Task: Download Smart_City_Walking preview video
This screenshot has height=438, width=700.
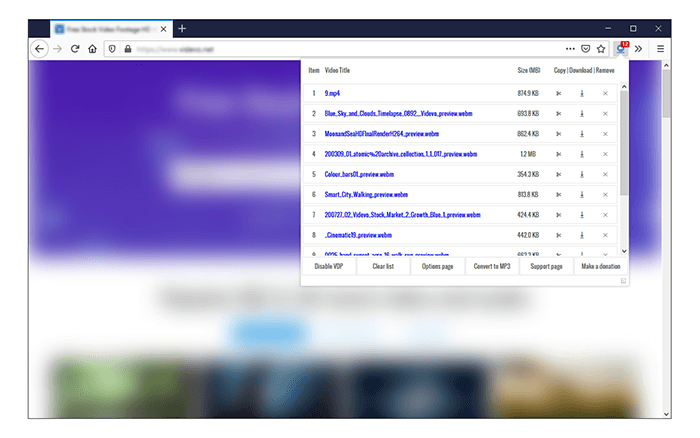Action: [582, 195]
